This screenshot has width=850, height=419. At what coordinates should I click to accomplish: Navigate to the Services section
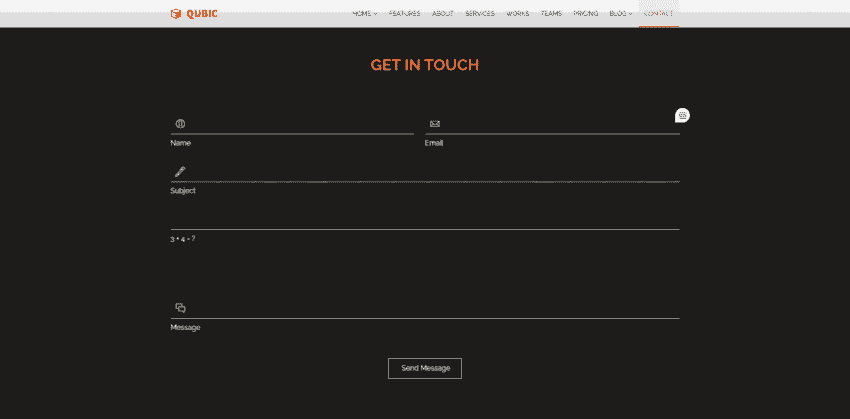(x=480, y=14)
